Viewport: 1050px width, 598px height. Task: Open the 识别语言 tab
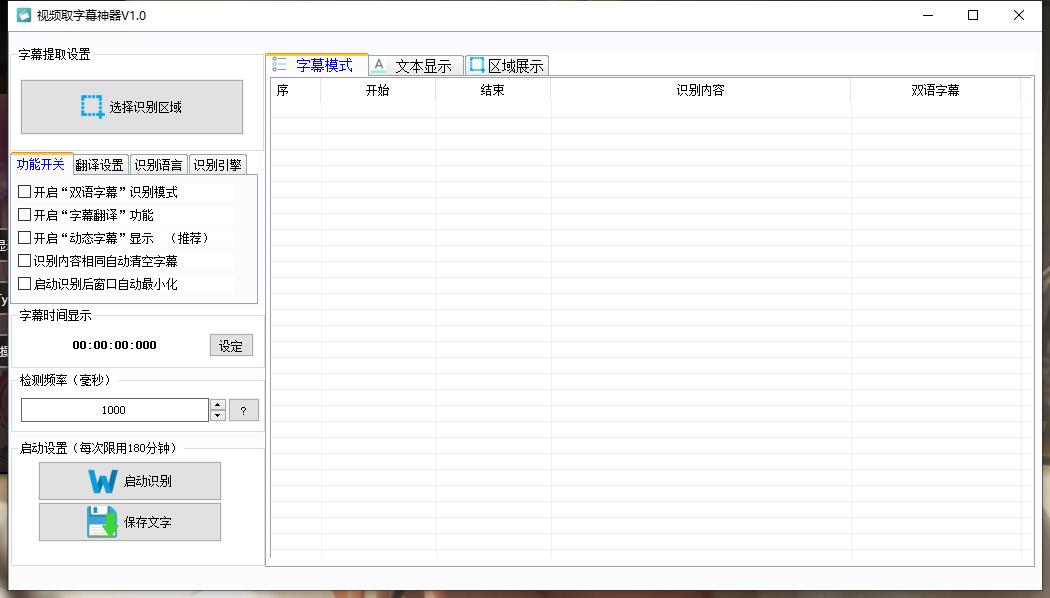158,165
